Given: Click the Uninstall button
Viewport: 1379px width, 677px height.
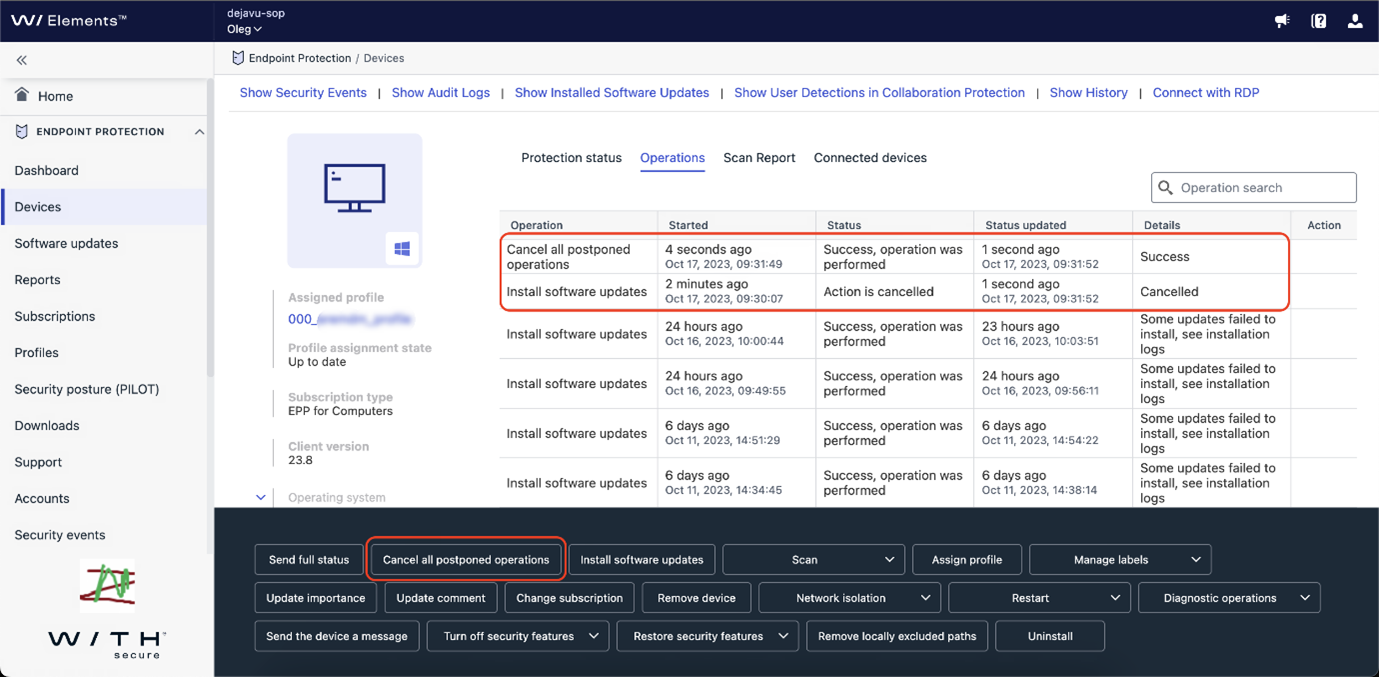Looking at the screenshot, I should pos(1050,636).
